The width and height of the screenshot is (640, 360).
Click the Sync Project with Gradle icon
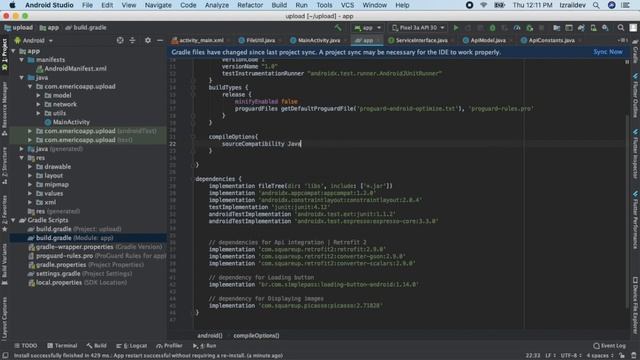[x=581, y=28]
